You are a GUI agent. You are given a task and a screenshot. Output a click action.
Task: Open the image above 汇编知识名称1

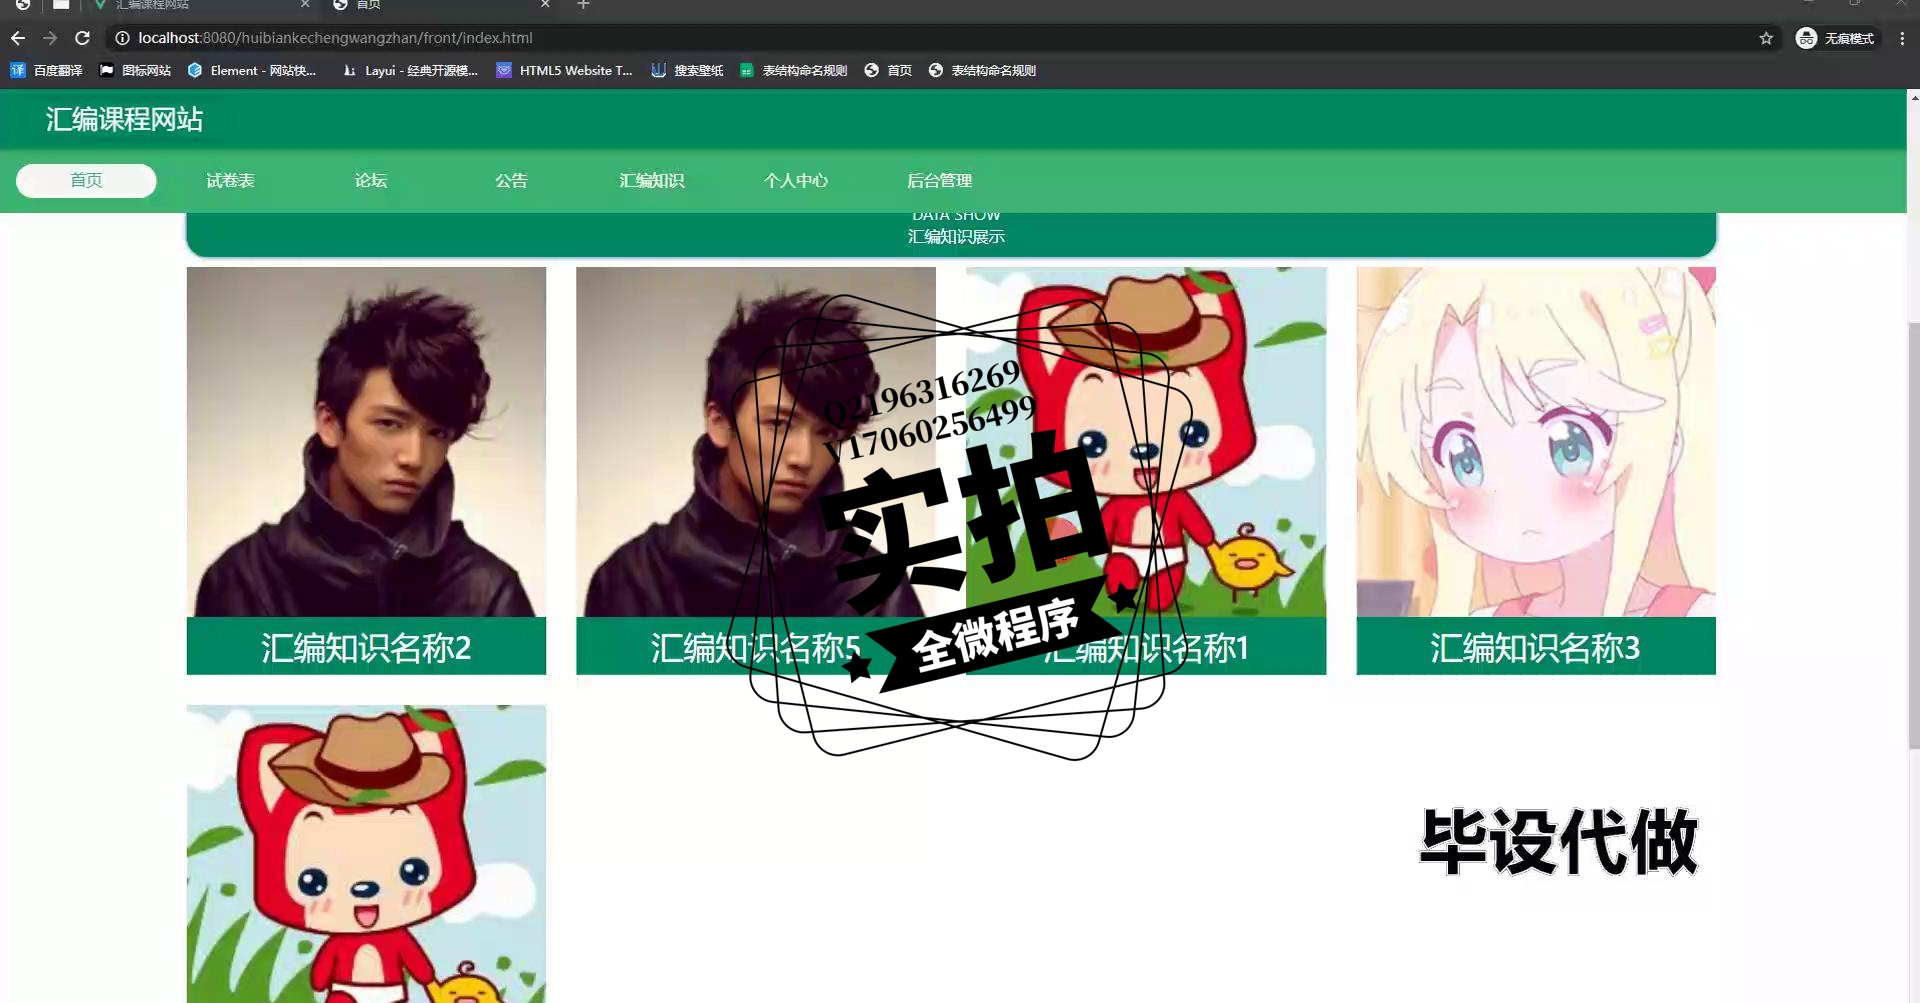click(x=1146, y=441)
